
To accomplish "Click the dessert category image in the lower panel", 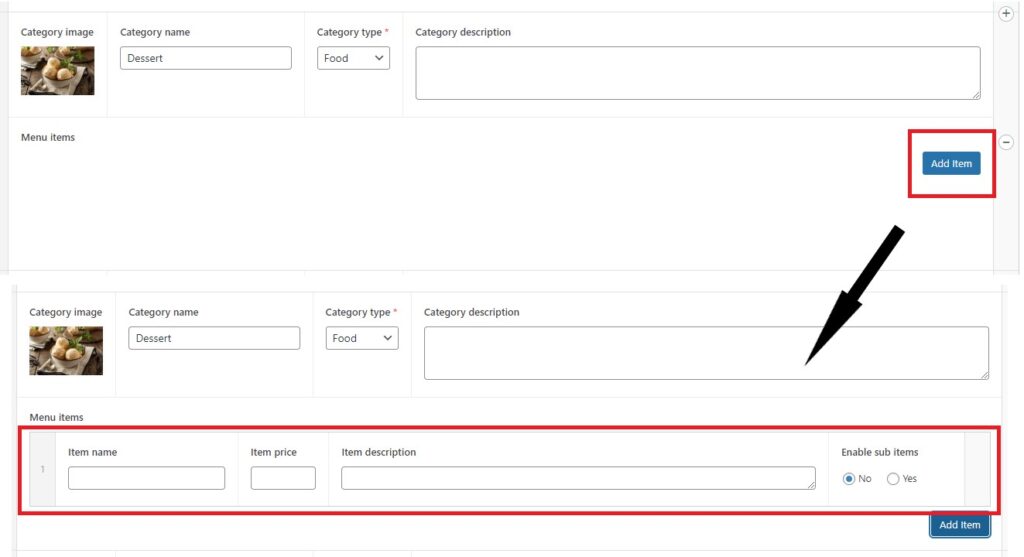I will point(66,351).
